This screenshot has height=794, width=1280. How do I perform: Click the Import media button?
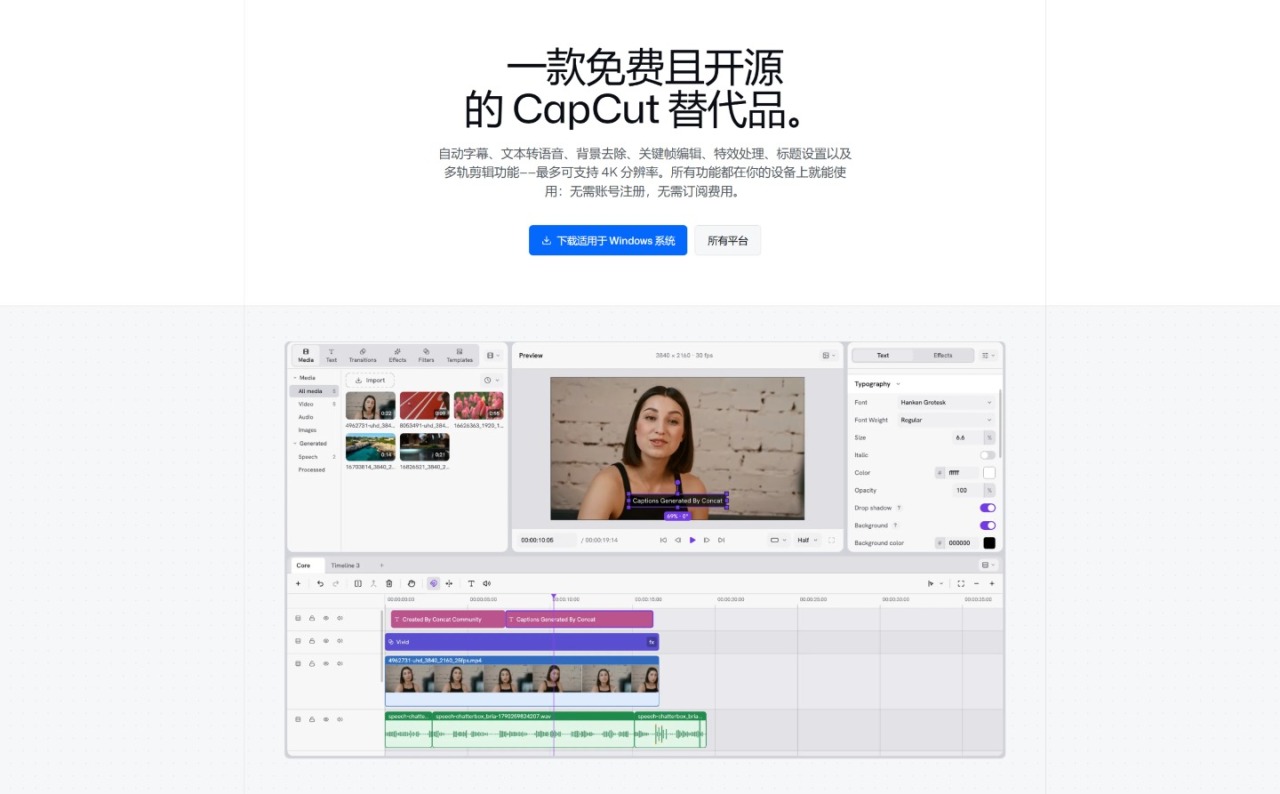click(370, 380)
